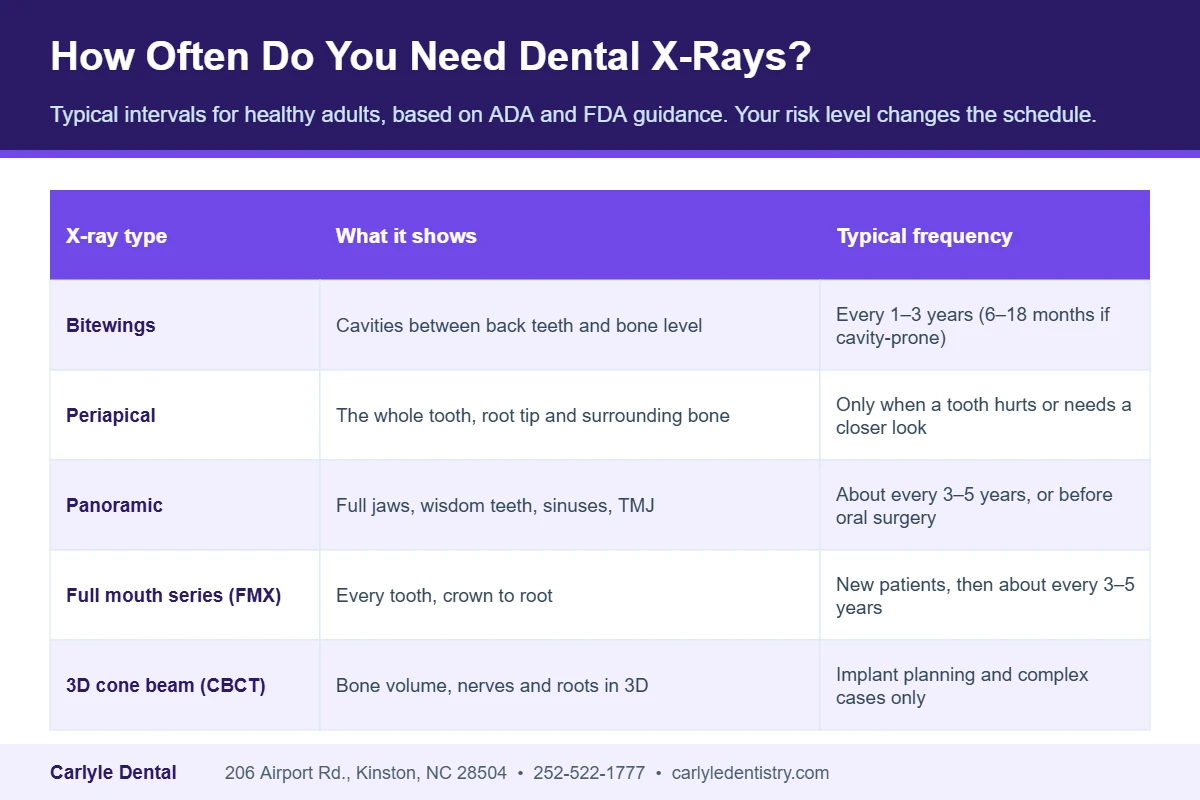Viewport: 1200px width, 800px height.
Task: Click the title 'How Often Do You Need Dental X-Rays?'
Action: (x=430, y=58)
